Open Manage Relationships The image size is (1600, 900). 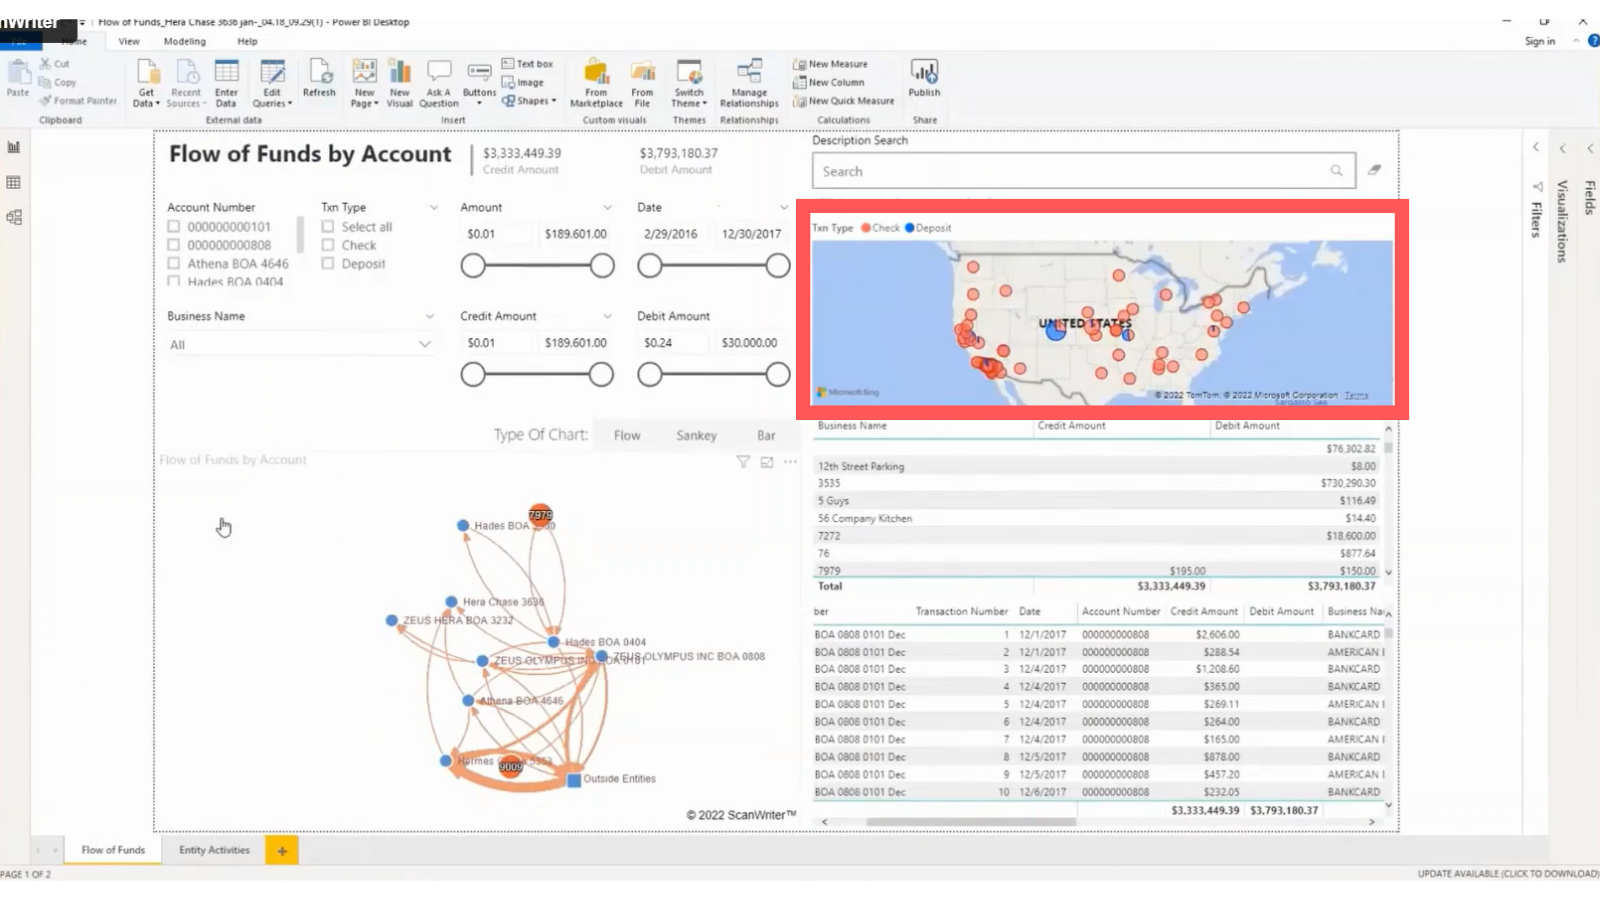[x=749, y=72]
